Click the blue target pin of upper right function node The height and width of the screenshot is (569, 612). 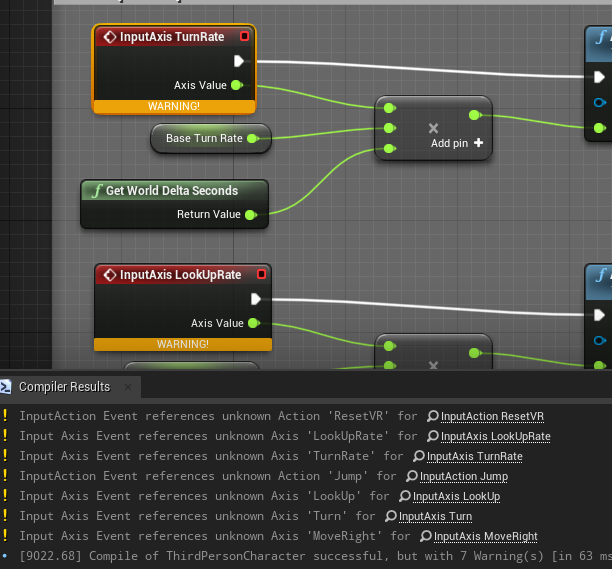click(600, 103)
